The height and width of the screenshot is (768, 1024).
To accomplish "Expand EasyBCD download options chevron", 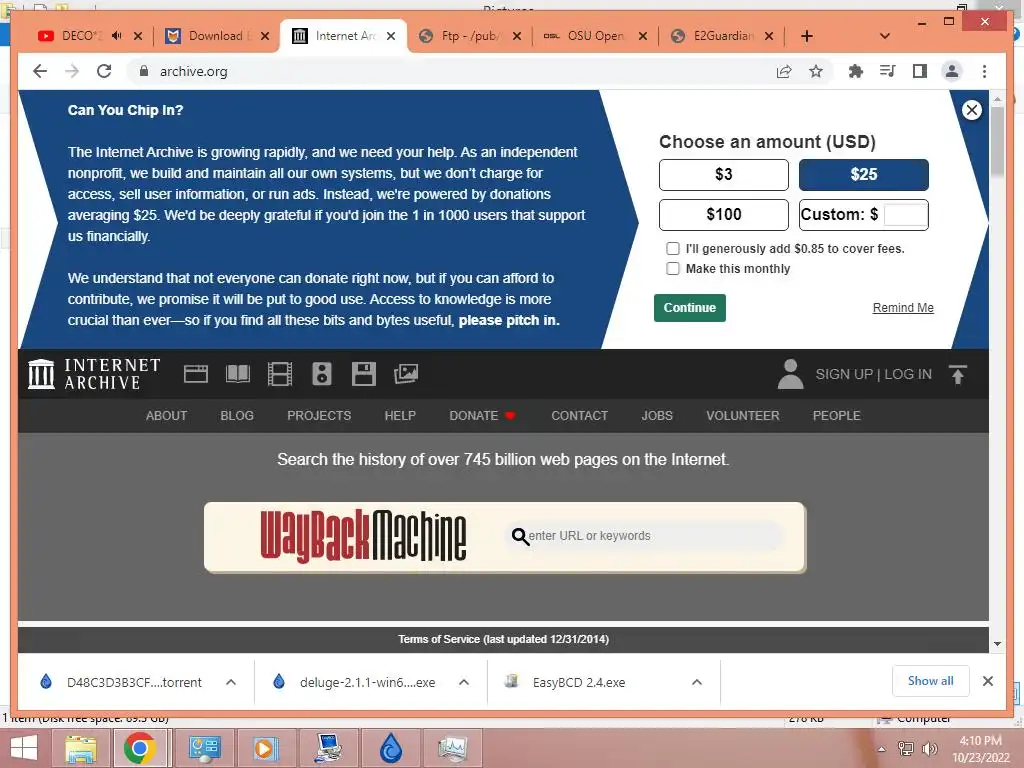I will click(697, 682).
